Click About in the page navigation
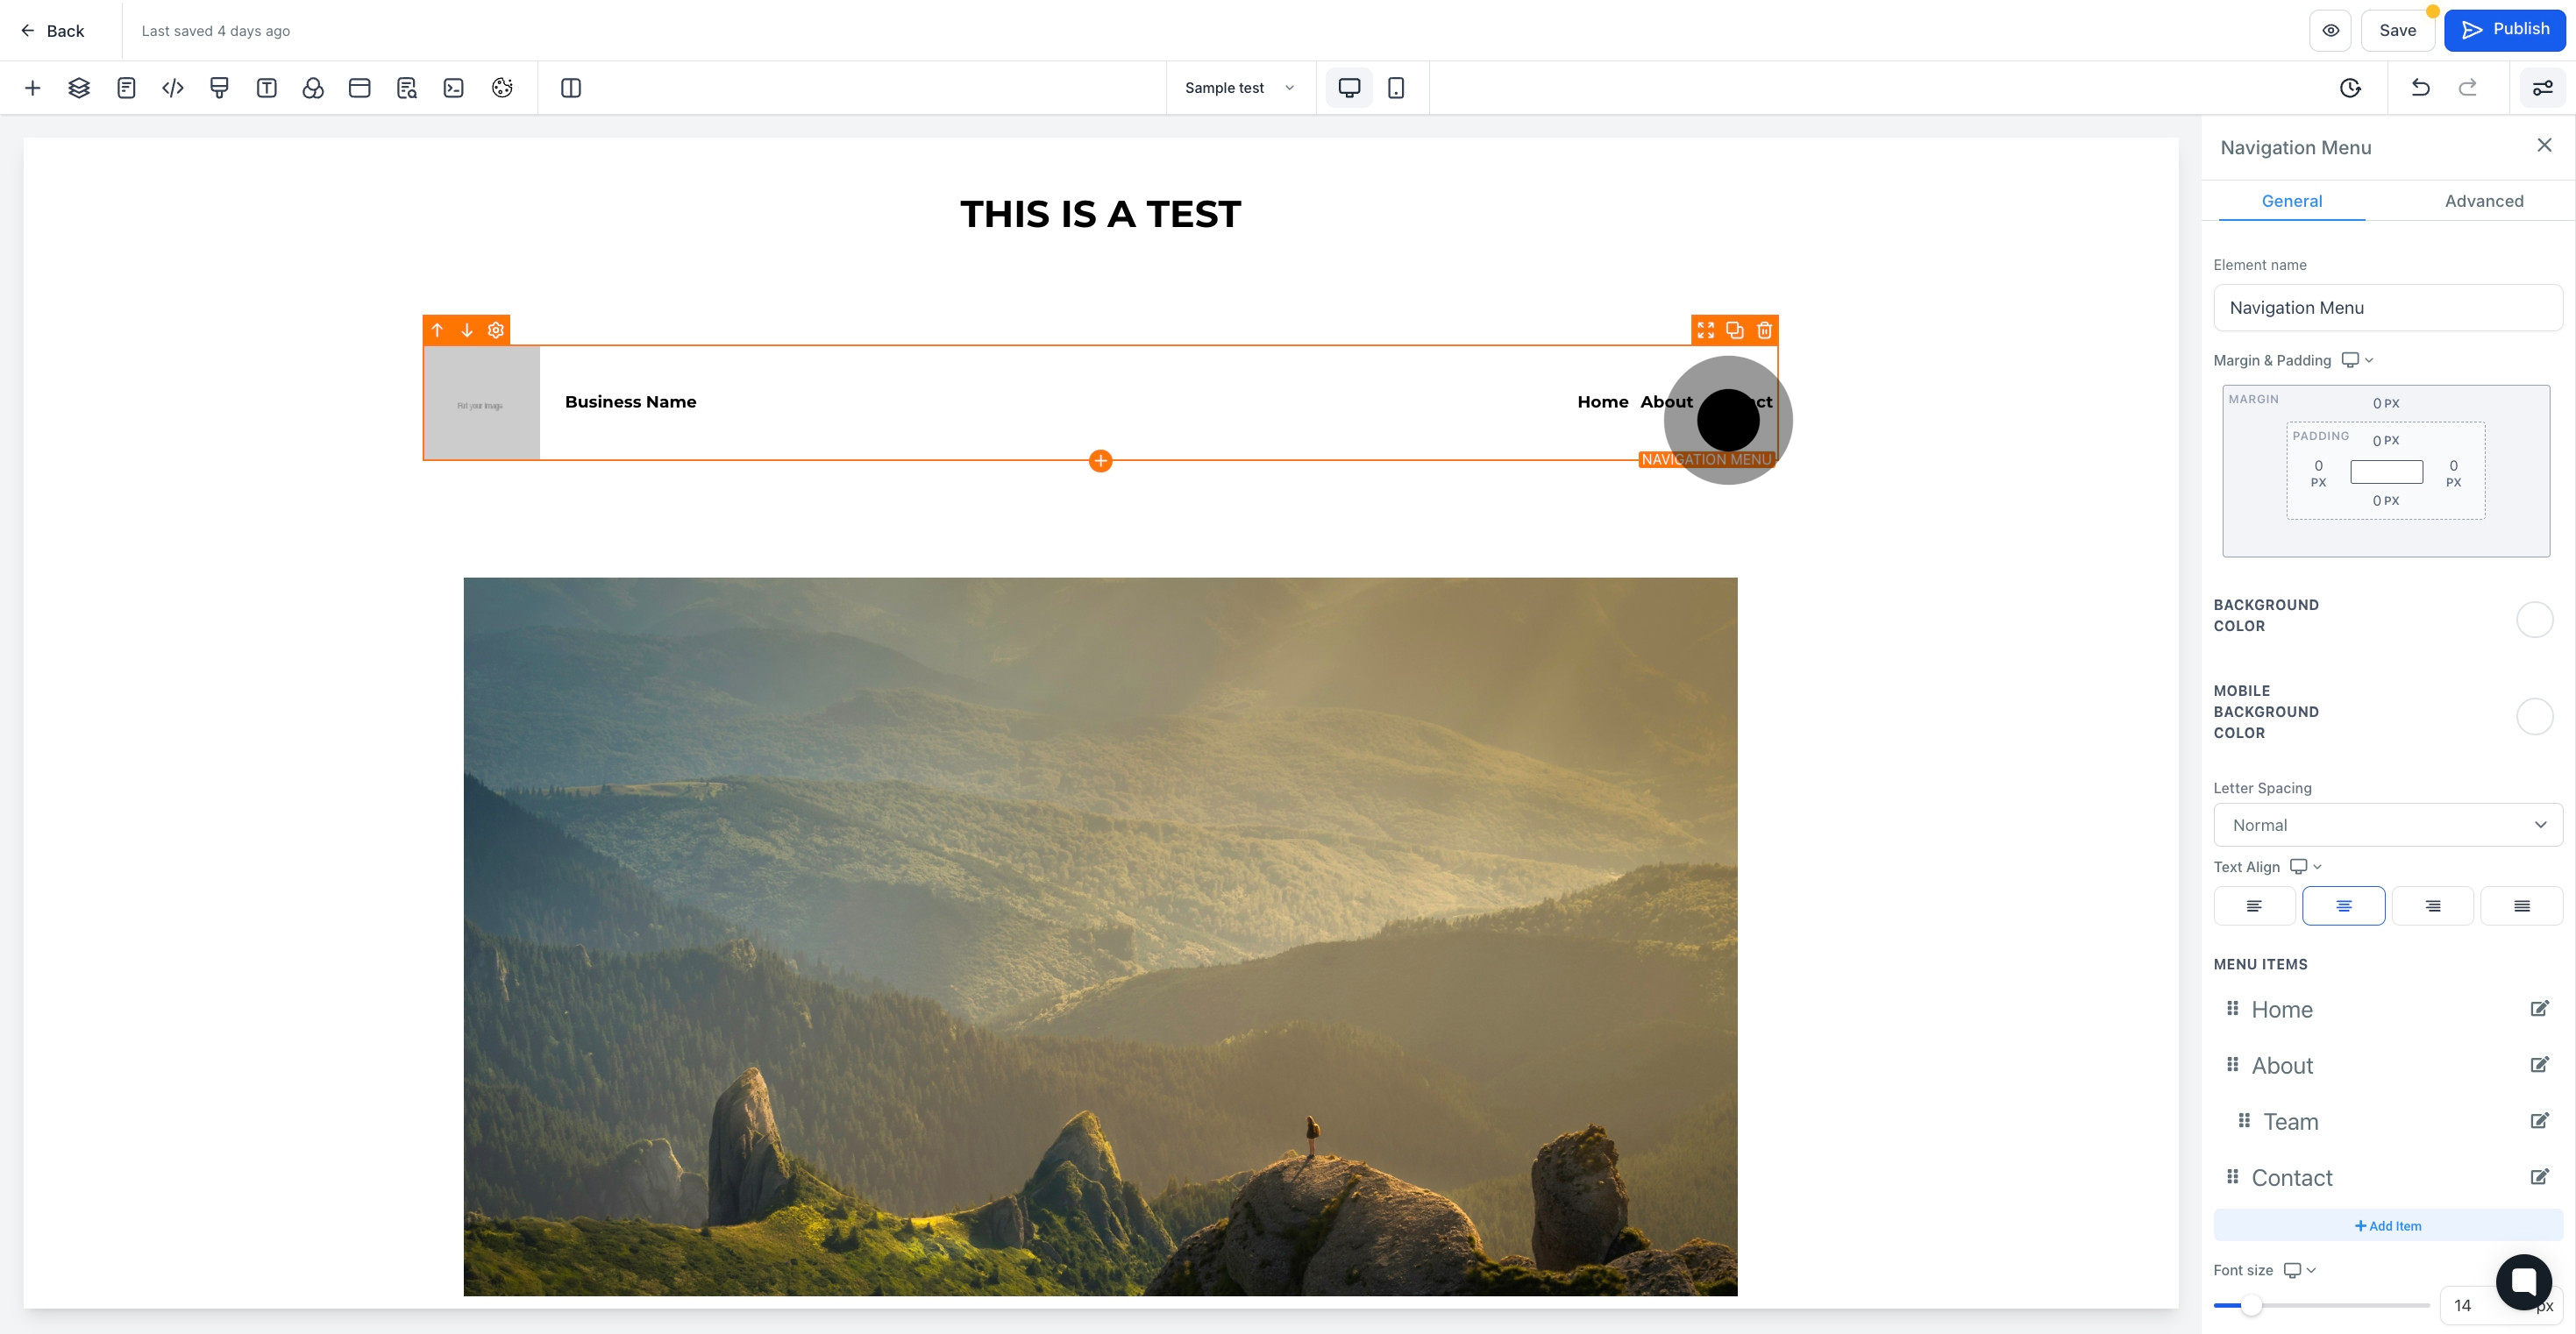 1666,402
